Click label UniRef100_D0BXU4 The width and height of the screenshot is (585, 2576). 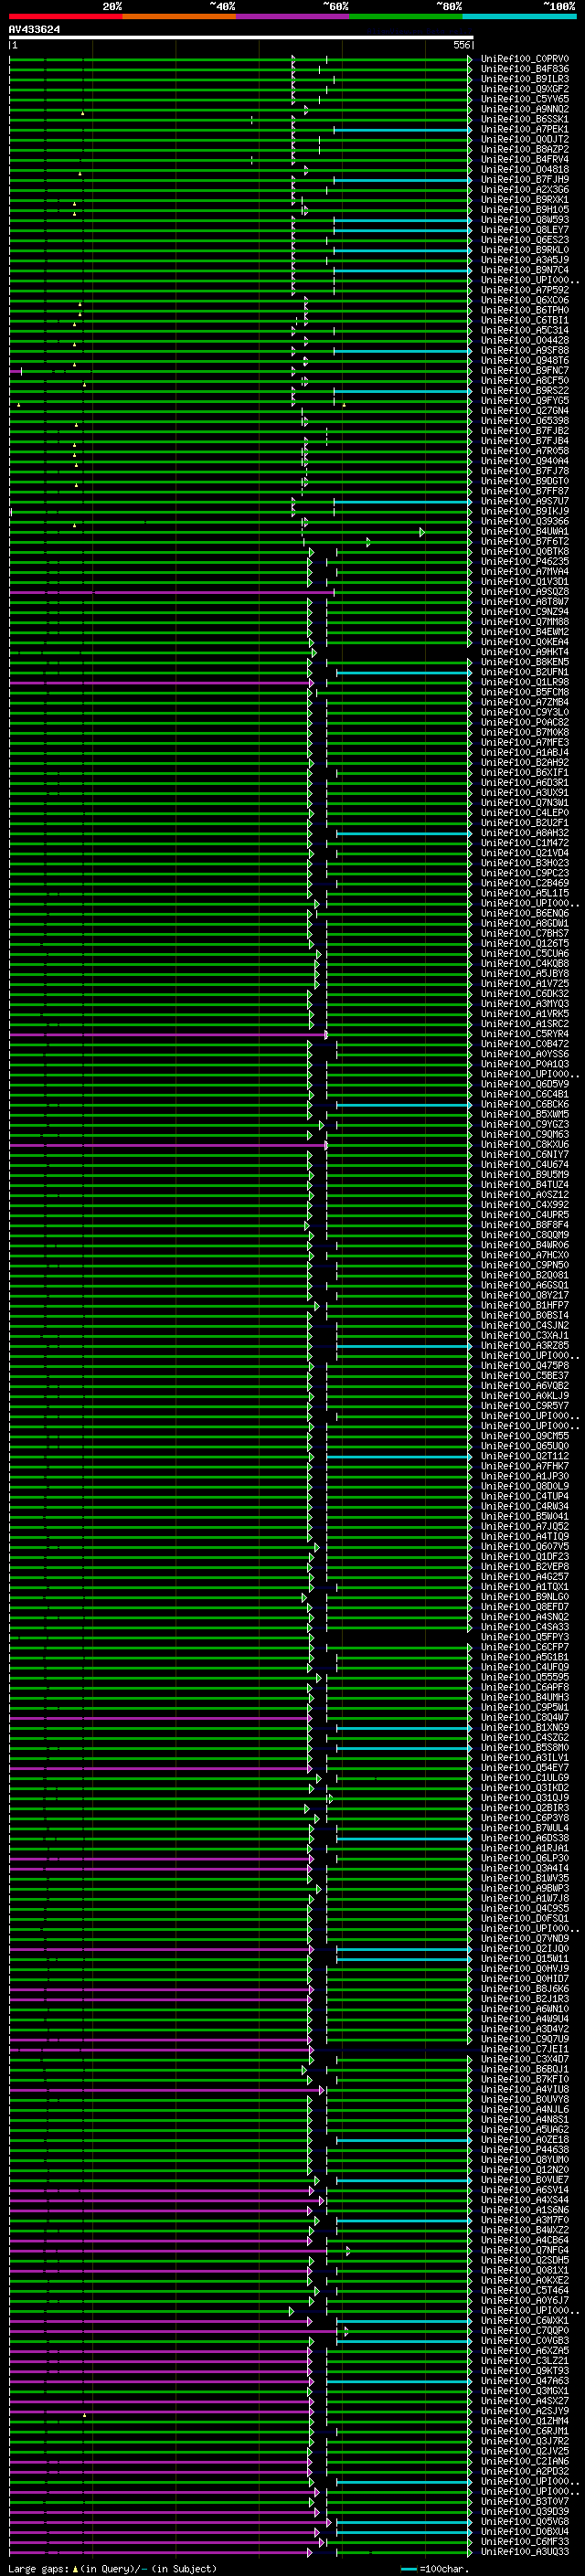pos(525,2532)
